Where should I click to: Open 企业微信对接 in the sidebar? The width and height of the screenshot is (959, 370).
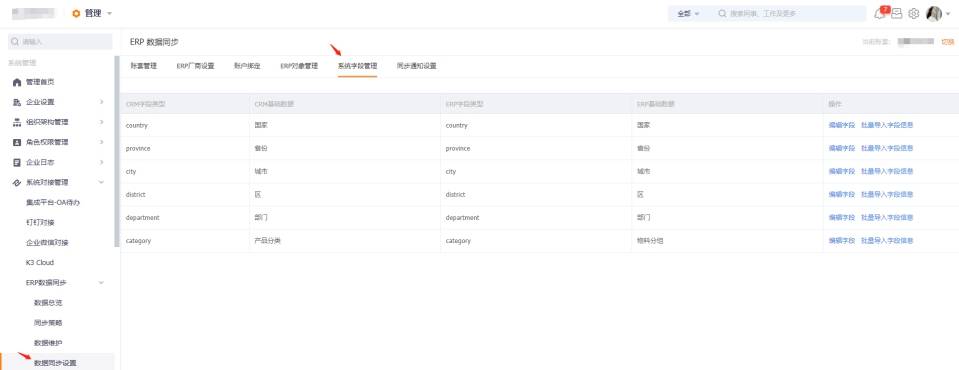[x=47, y=243]
